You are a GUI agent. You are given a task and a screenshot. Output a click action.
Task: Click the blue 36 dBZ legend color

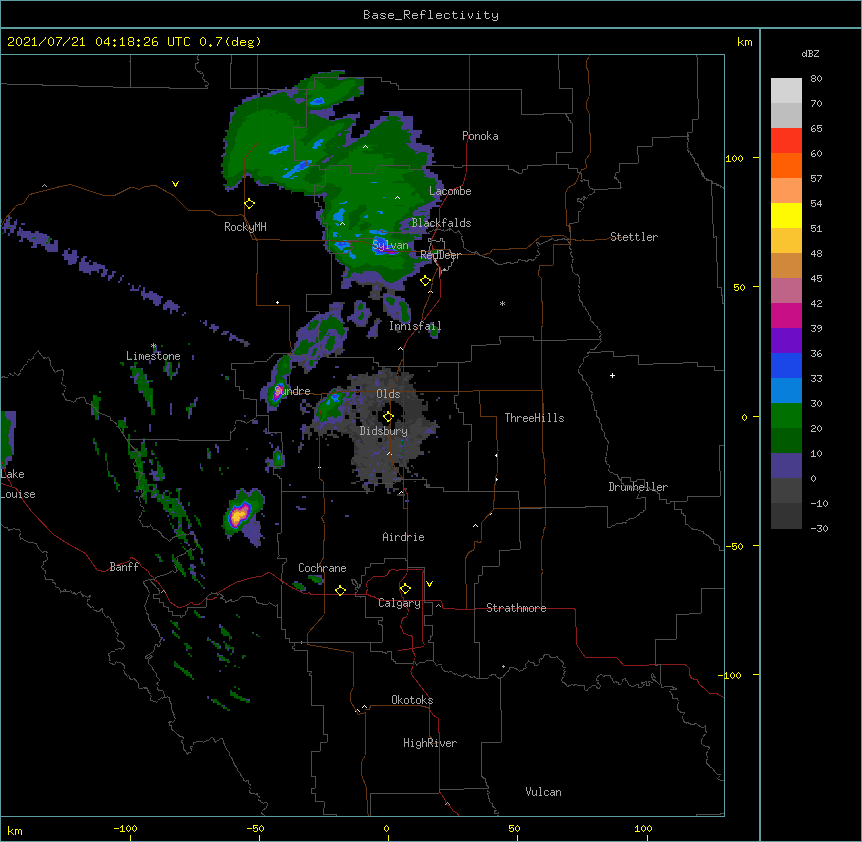click(x=786, y=365)
